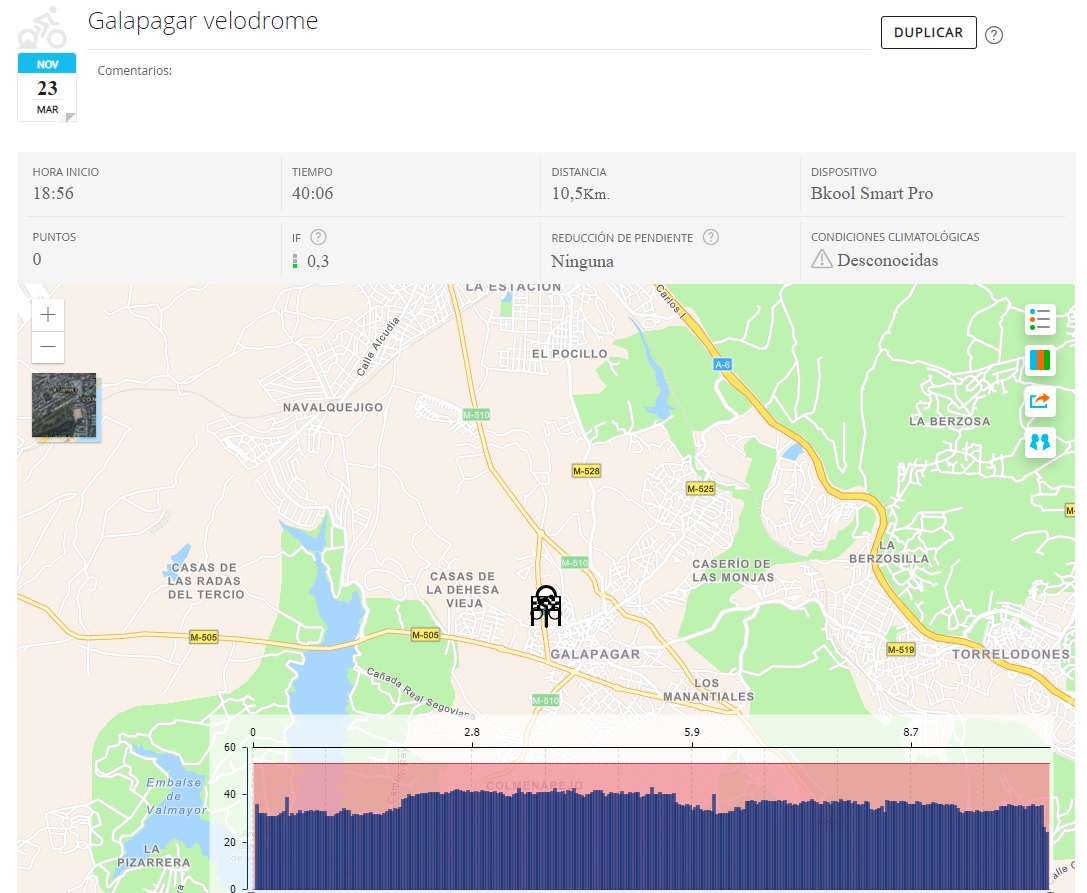Click the M-519 road badge
This screenshot has width=1087, height=893.
coord(901,650)
